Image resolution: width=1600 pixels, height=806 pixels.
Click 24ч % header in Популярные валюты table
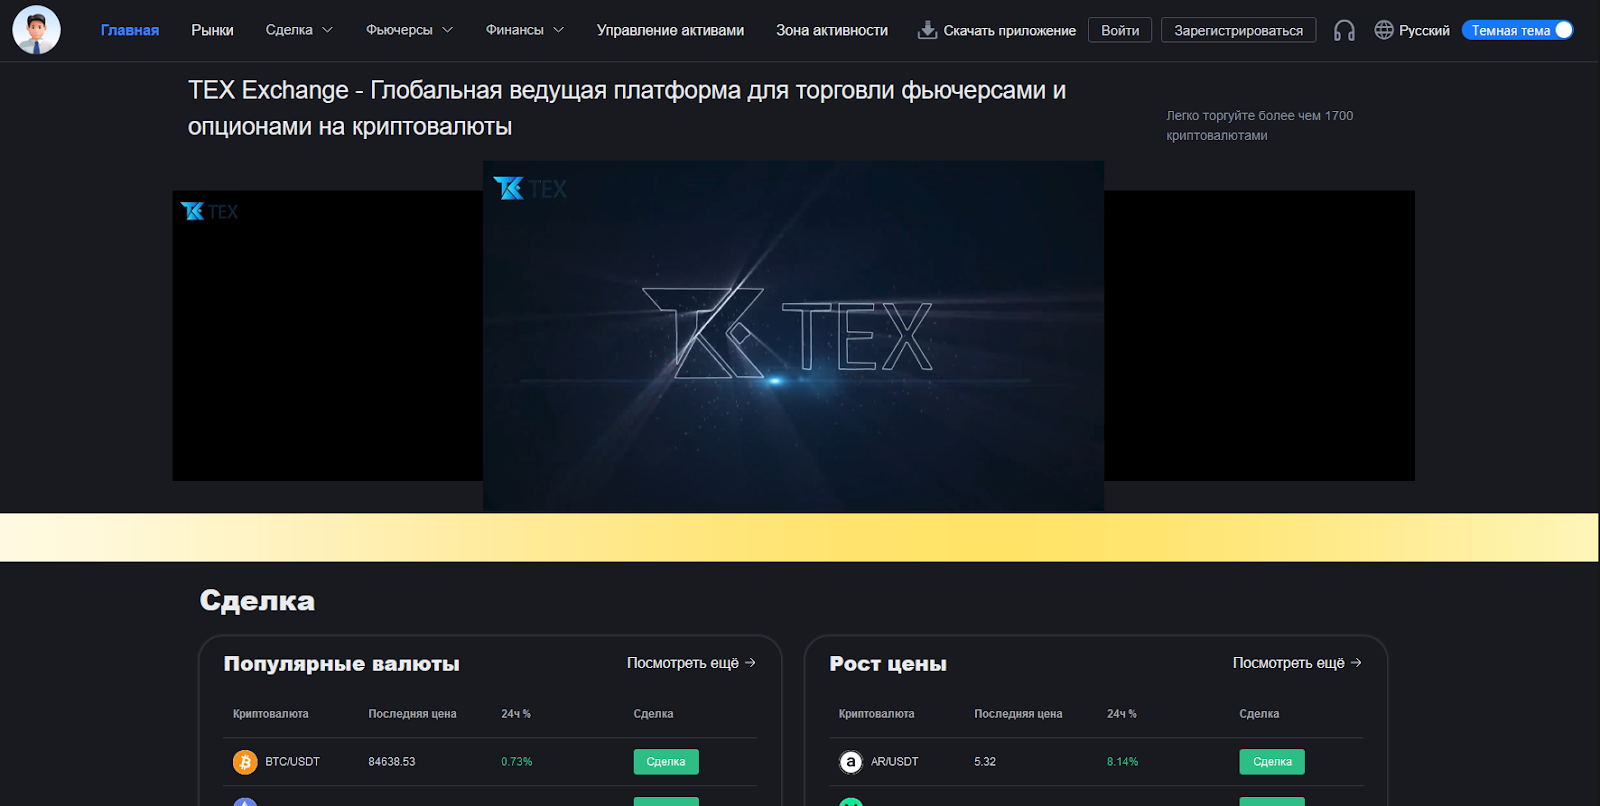pyautogui.click(x=516, y=714)
